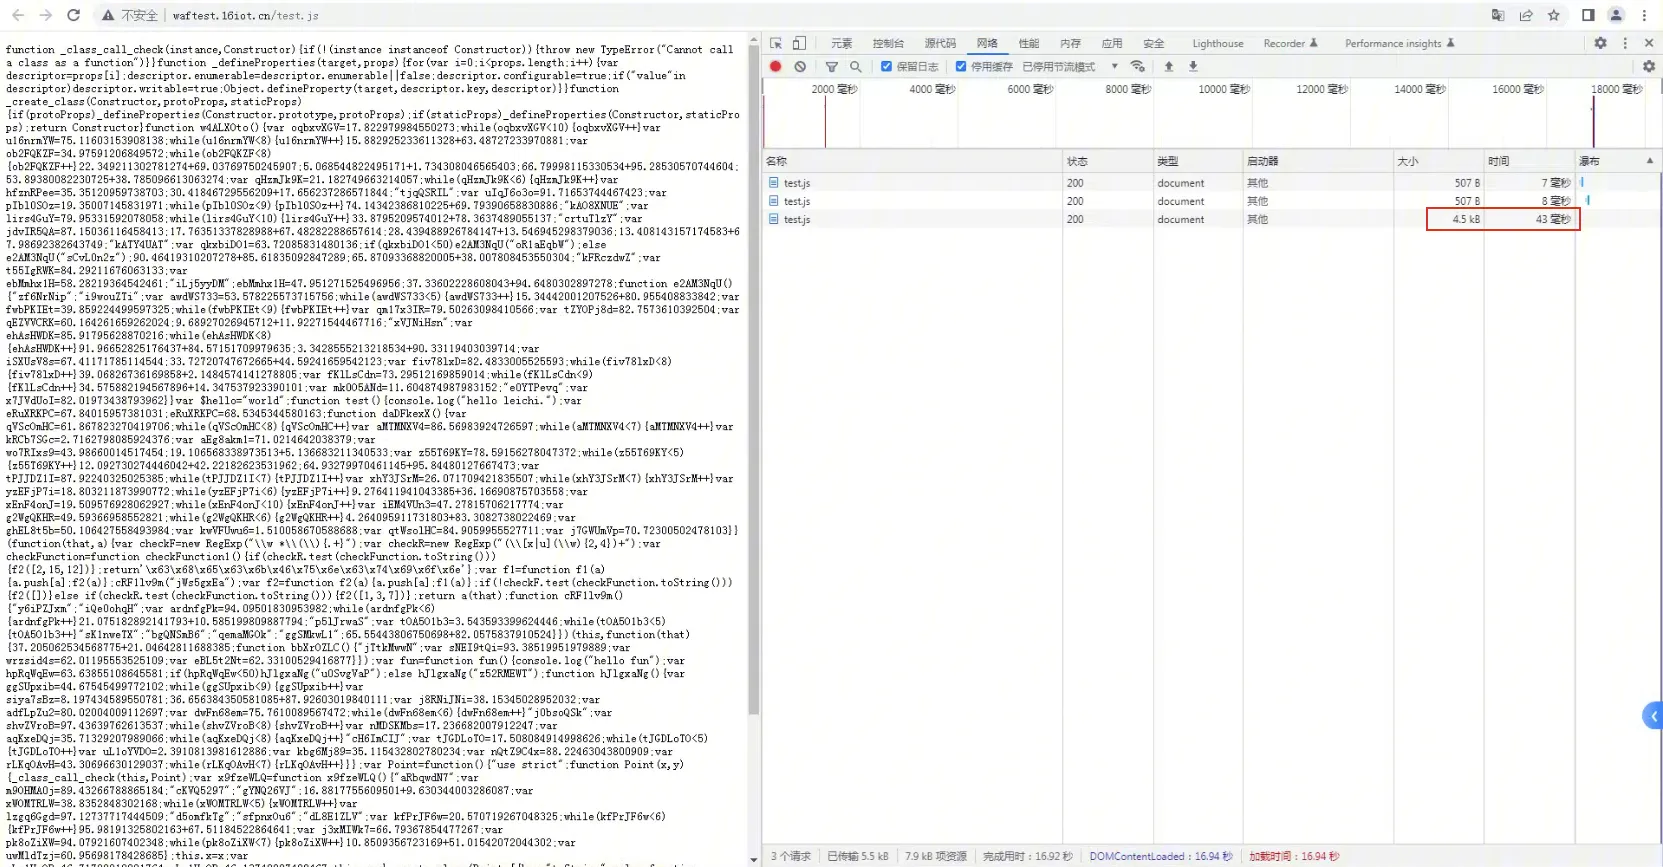Select the inspect element picker tool

pos(776,43)
